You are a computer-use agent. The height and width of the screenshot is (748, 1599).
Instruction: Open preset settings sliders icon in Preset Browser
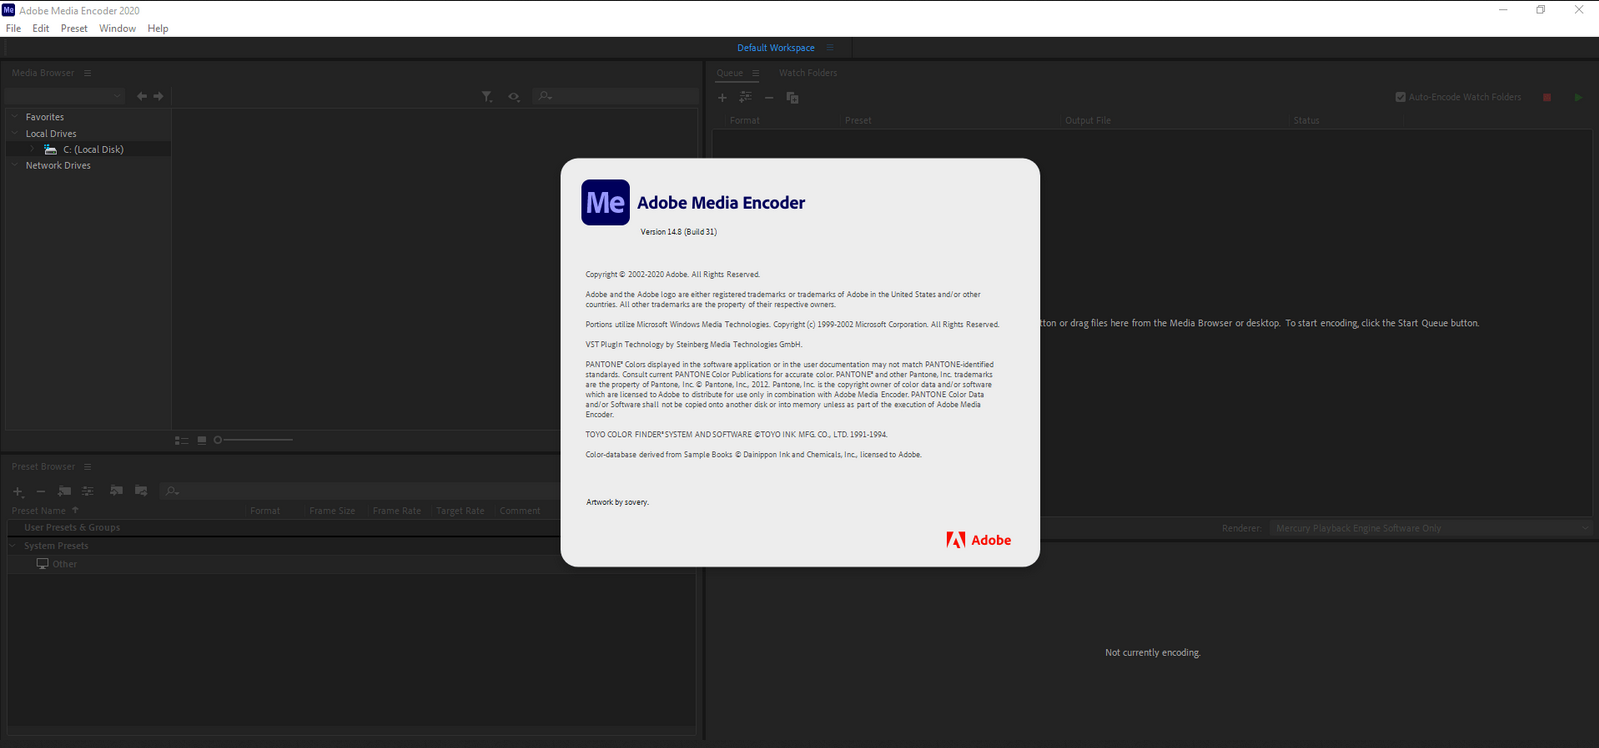point(88,491)
